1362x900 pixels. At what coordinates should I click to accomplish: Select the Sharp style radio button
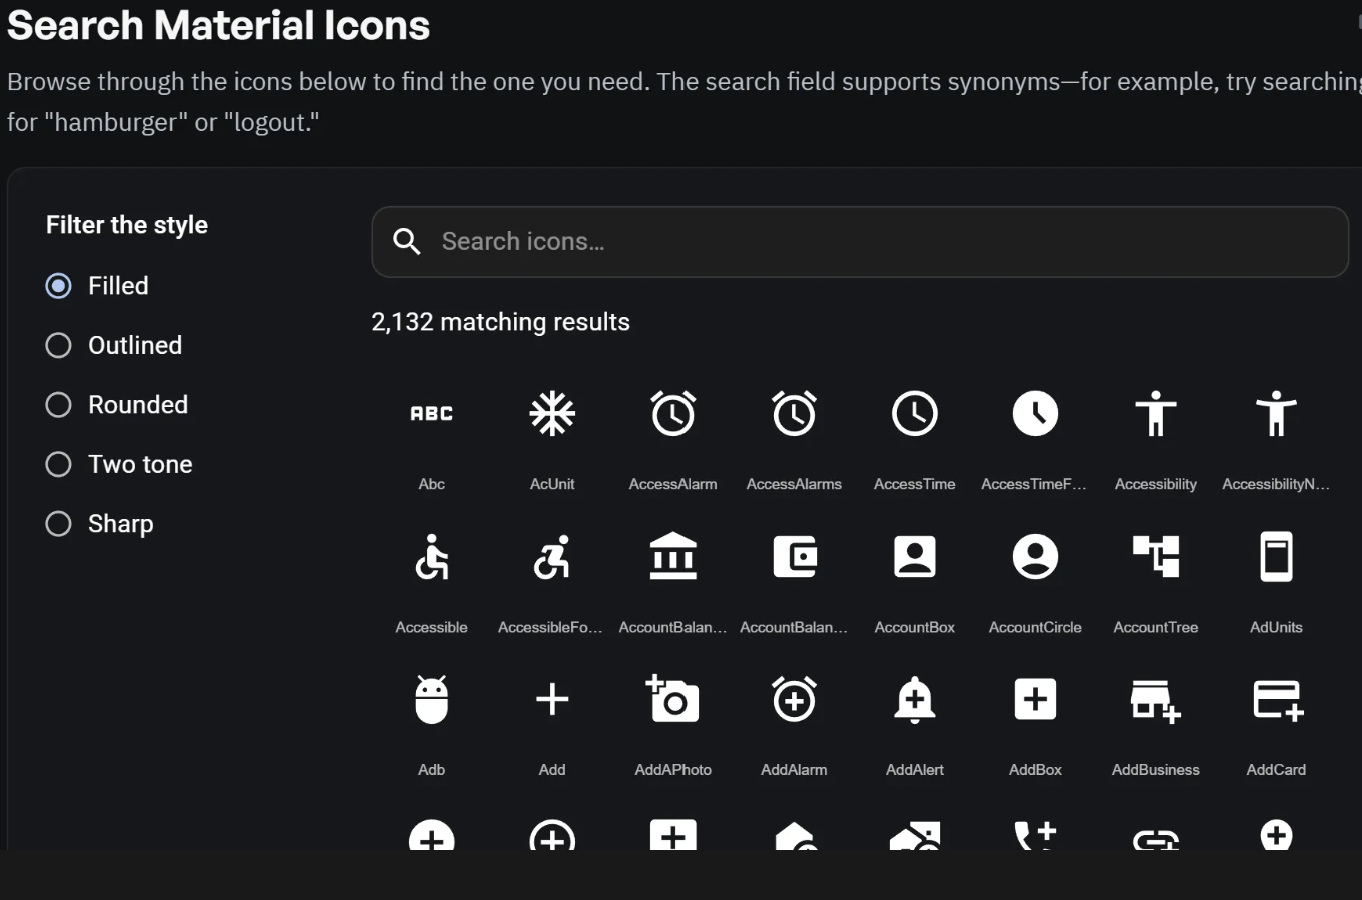[59, 524]
